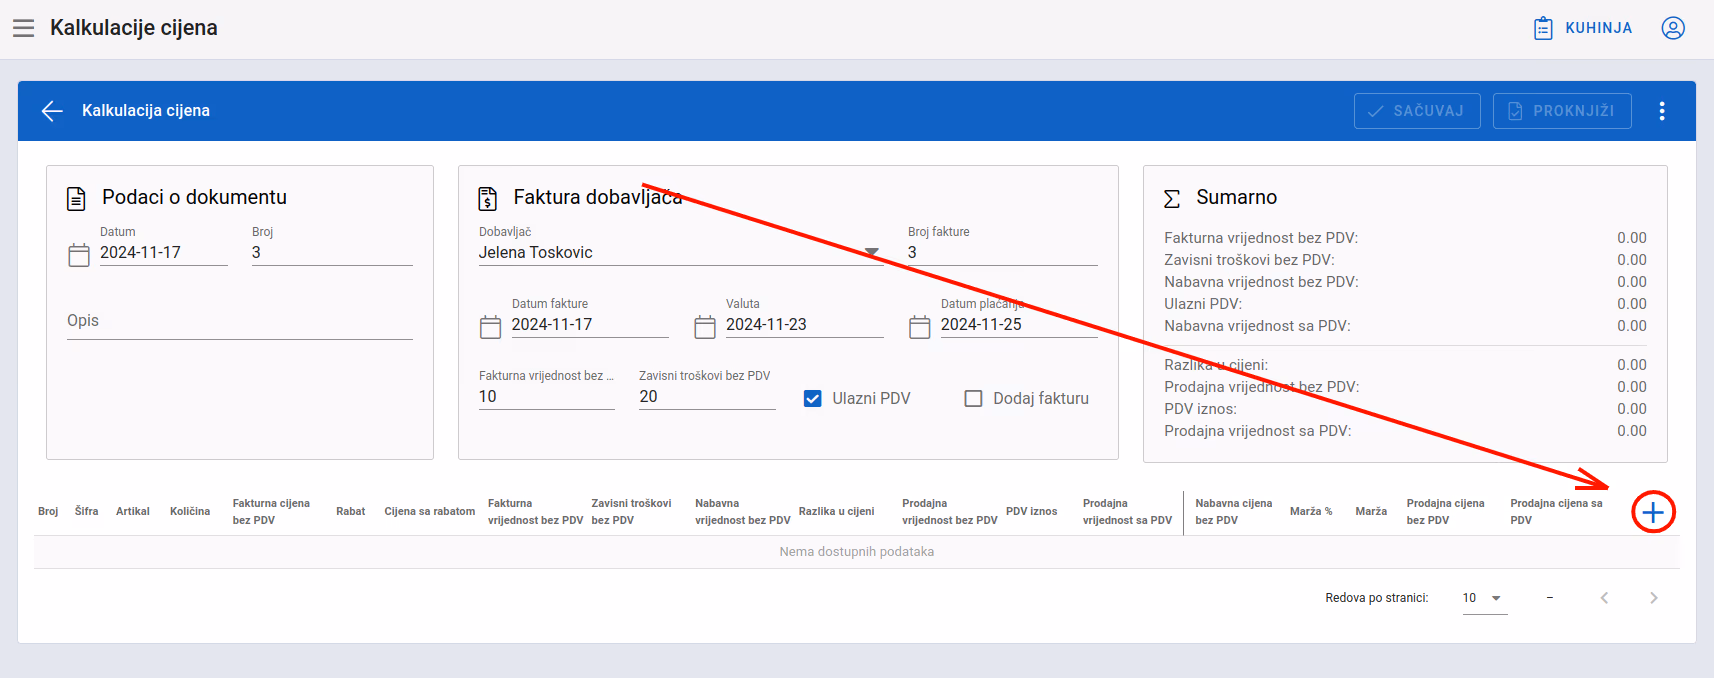
Task: Click the Marža % column header
Action: (x=1311, y=511)
